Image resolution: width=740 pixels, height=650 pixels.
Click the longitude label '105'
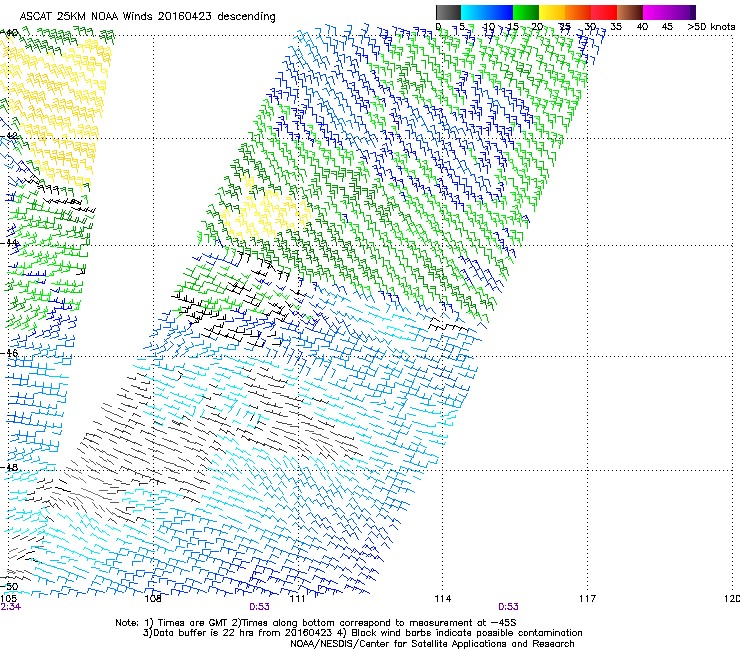tap(8, 599)
